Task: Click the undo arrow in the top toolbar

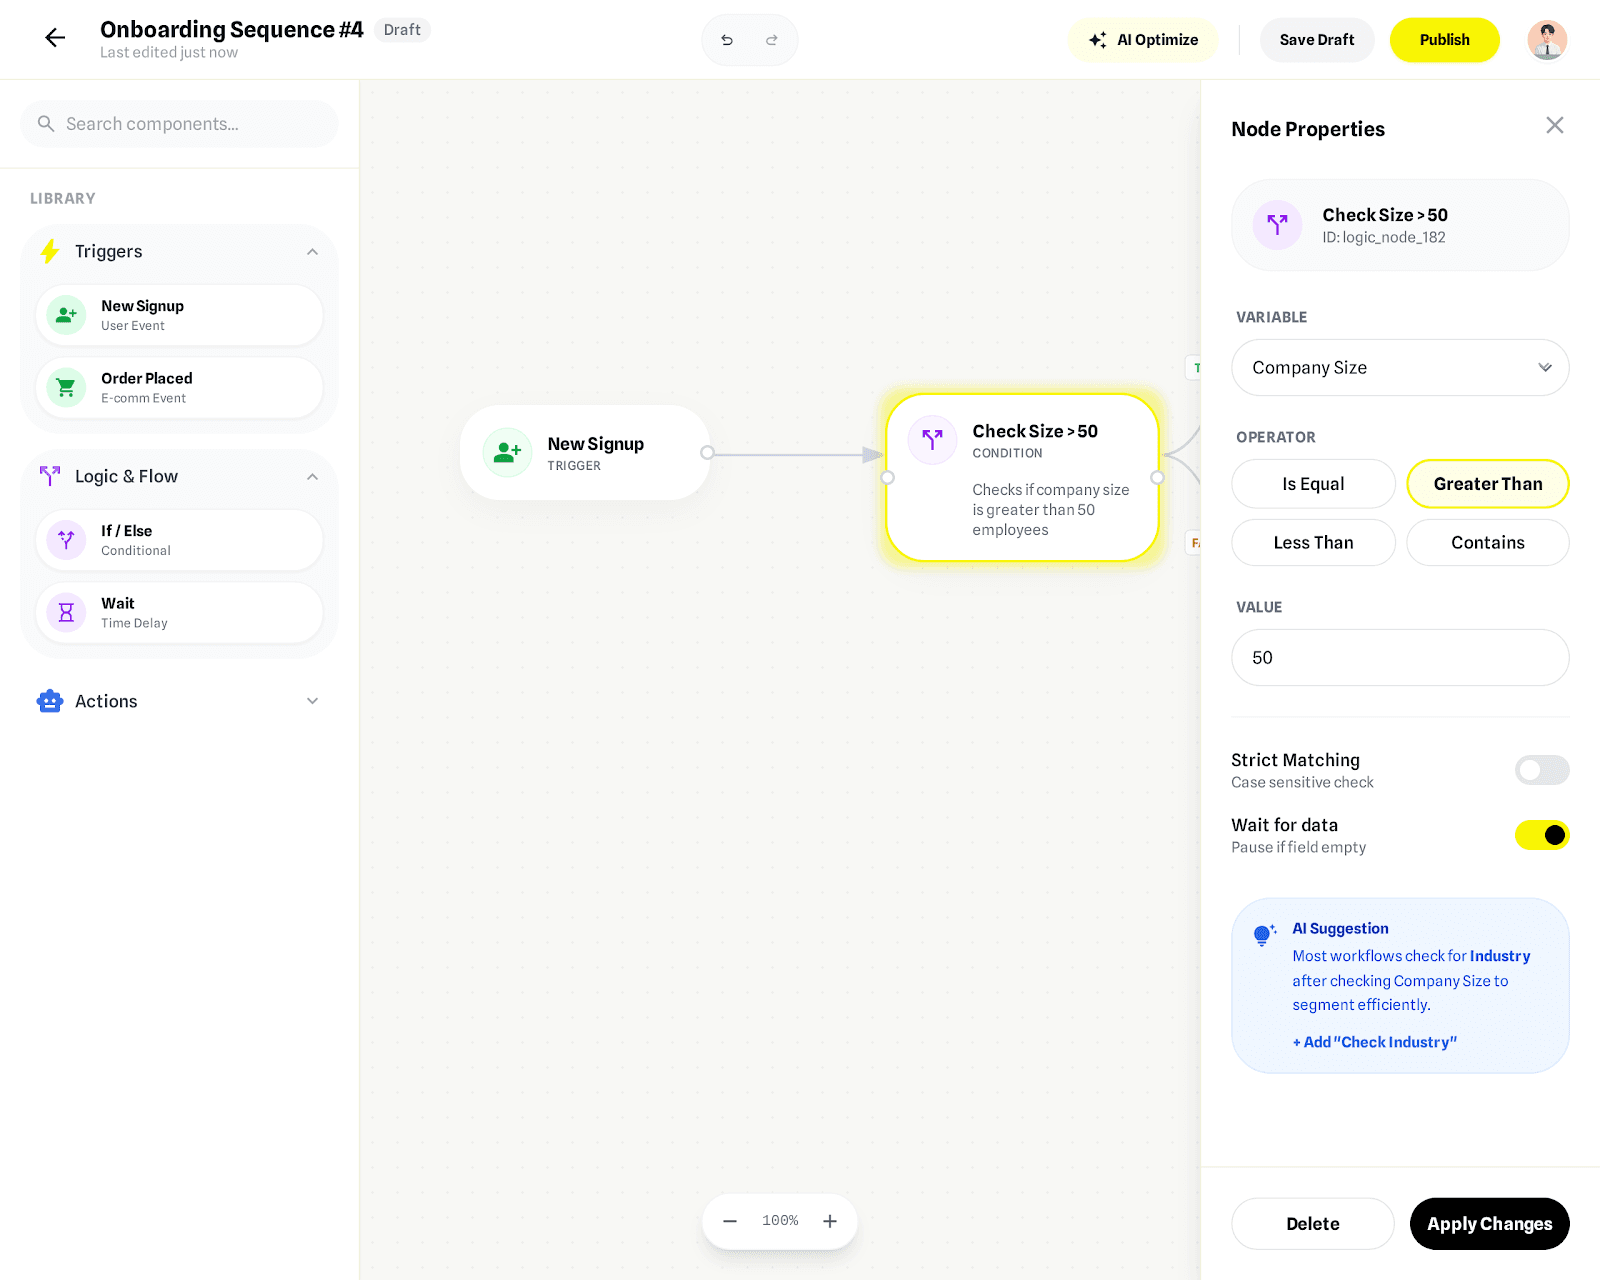Action: pos(727,40)
